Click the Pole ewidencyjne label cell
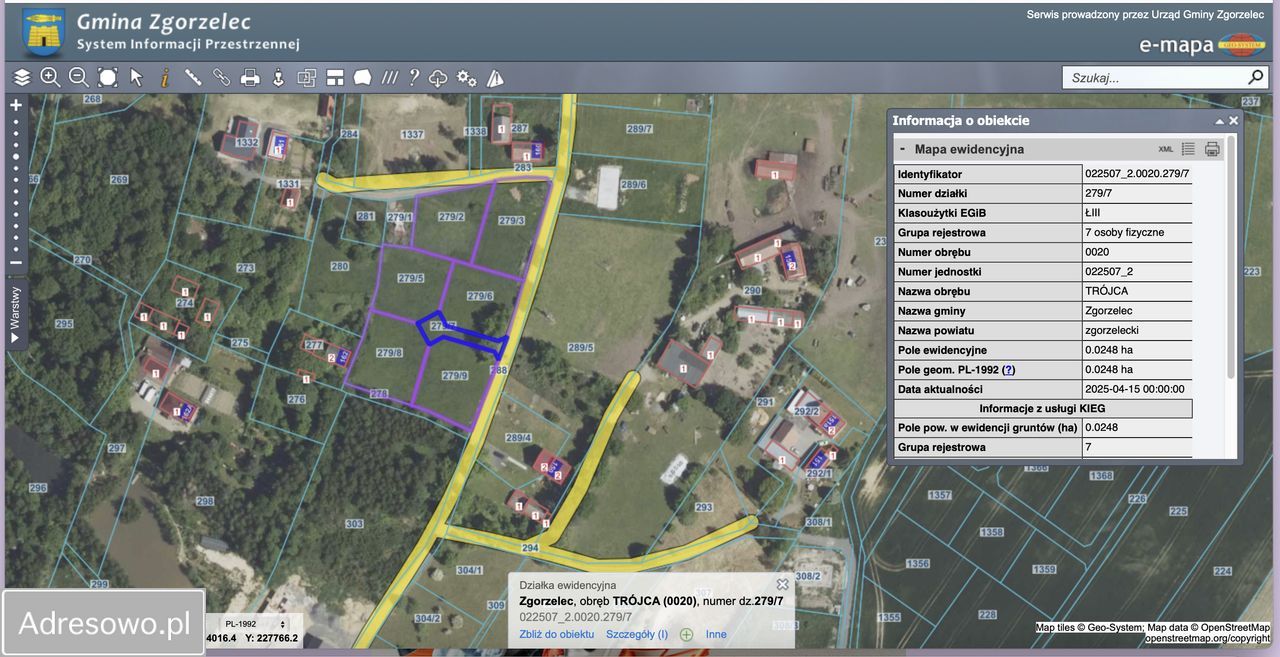Viewport: 1280px width, 657px height. coord(988,350)
